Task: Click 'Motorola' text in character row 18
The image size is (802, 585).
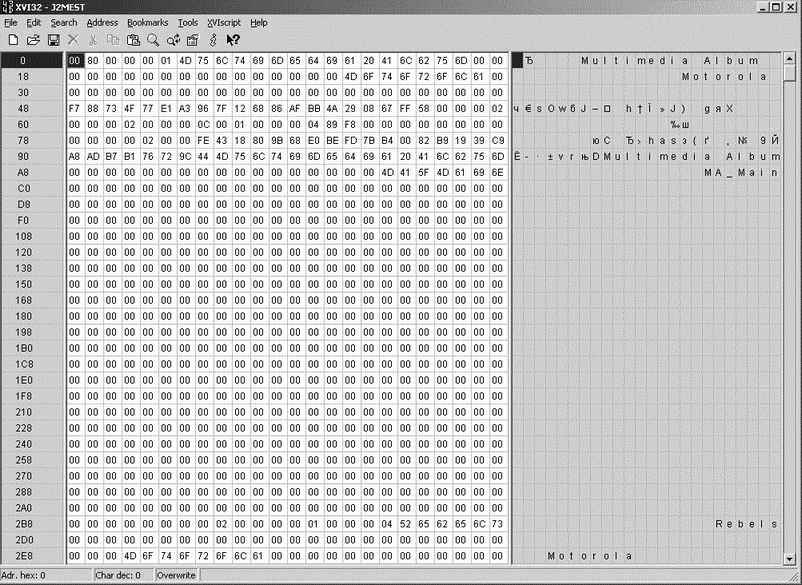Action: (724, 76)
